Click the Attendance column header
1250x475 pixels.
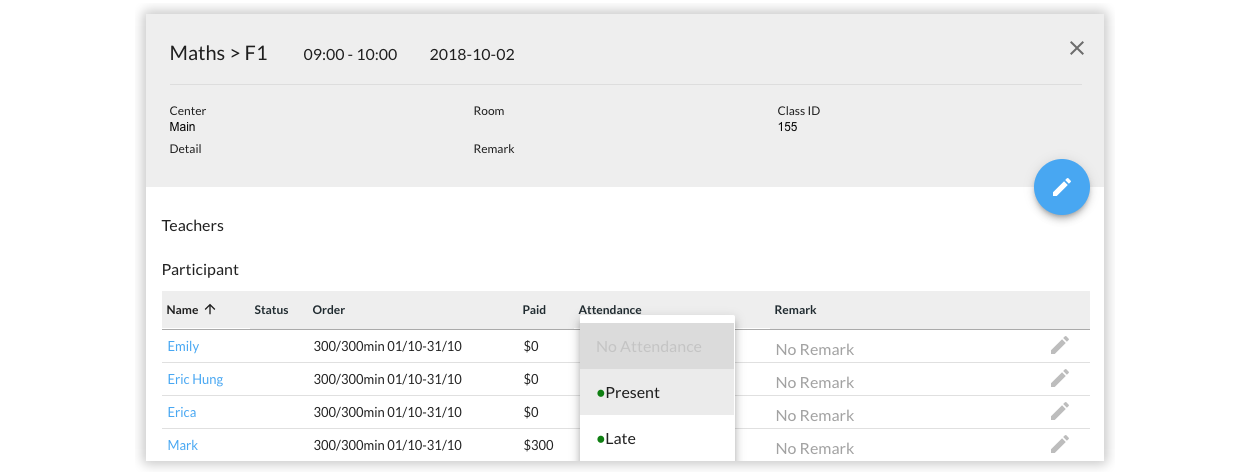(610, 310)
